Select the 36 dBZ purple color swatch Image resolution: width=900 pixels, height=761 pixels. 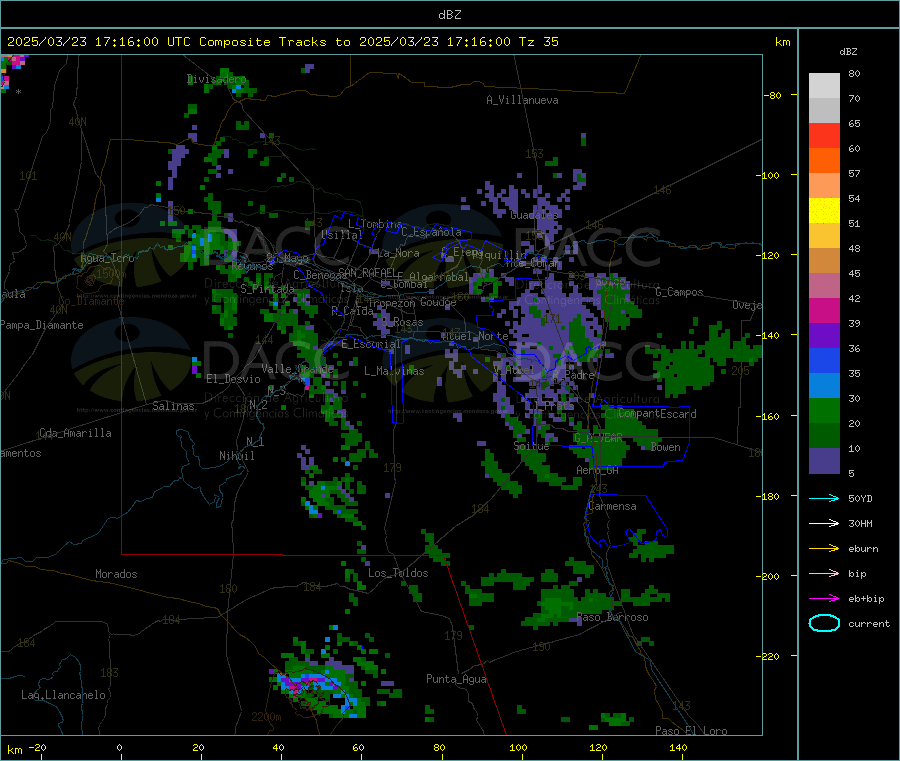824,336
